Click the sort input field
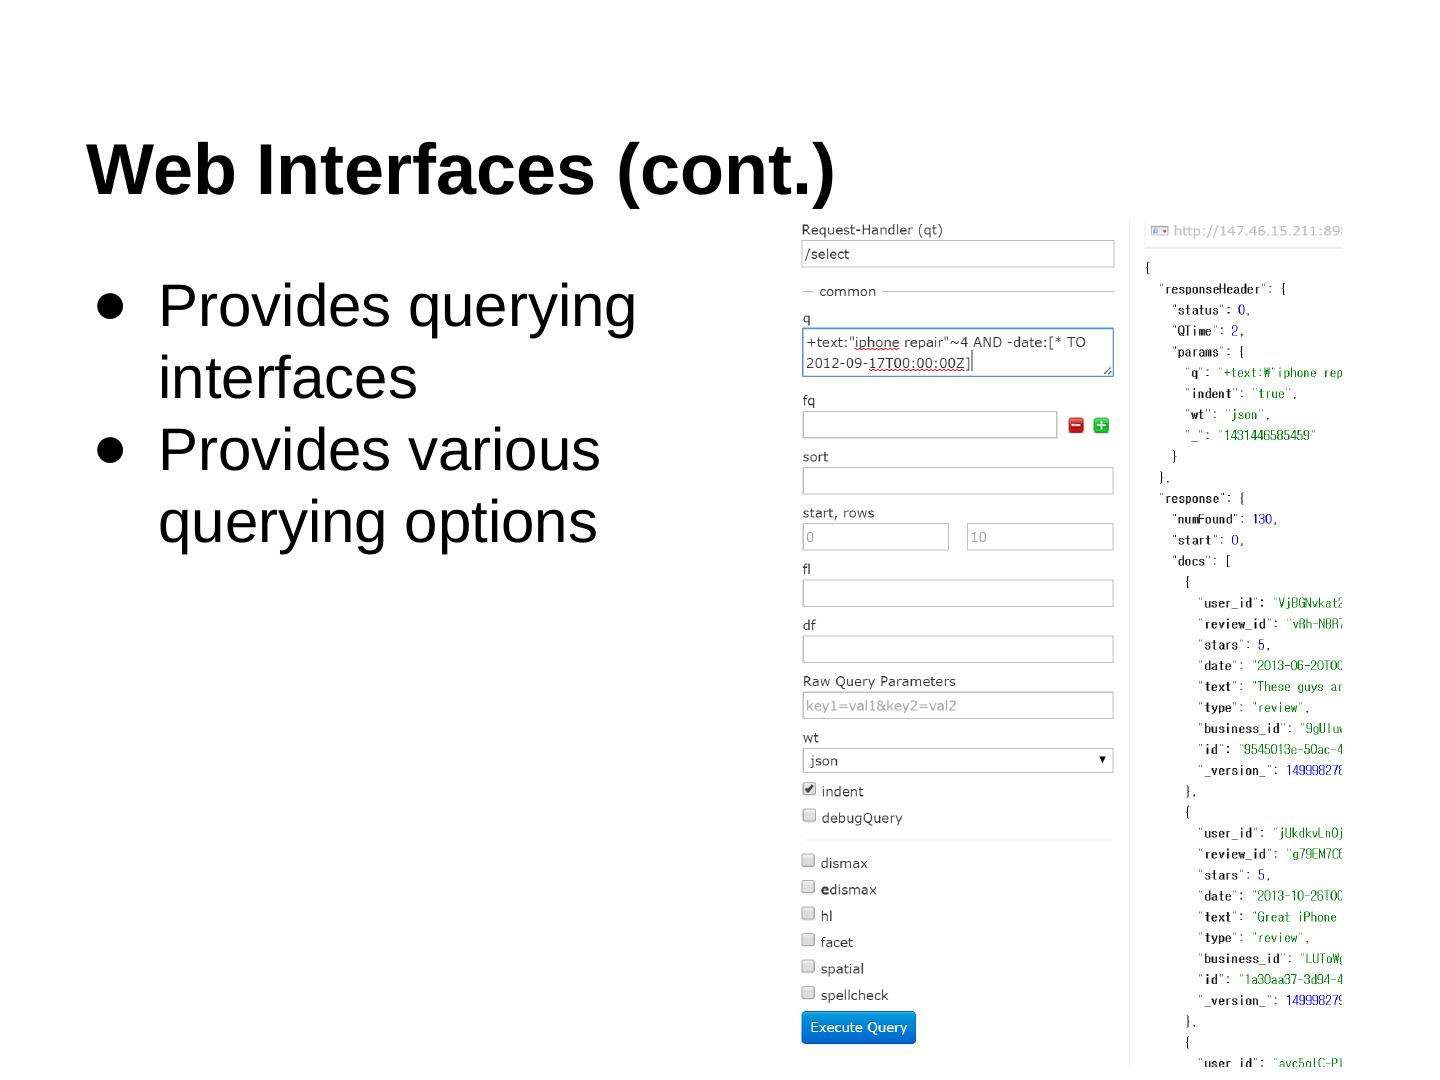Viewport: 1440px width, 1080px height. click(957, 481)
